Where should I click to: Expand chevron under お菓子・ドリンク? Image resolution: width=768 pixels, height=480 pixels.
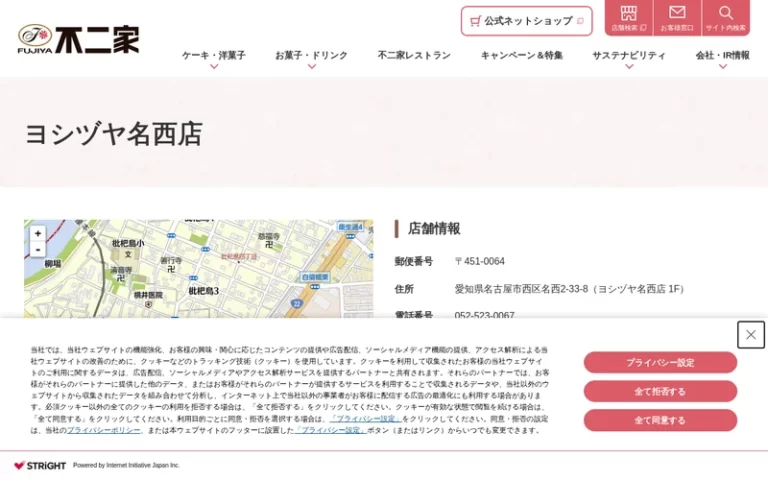click(312, 67)
